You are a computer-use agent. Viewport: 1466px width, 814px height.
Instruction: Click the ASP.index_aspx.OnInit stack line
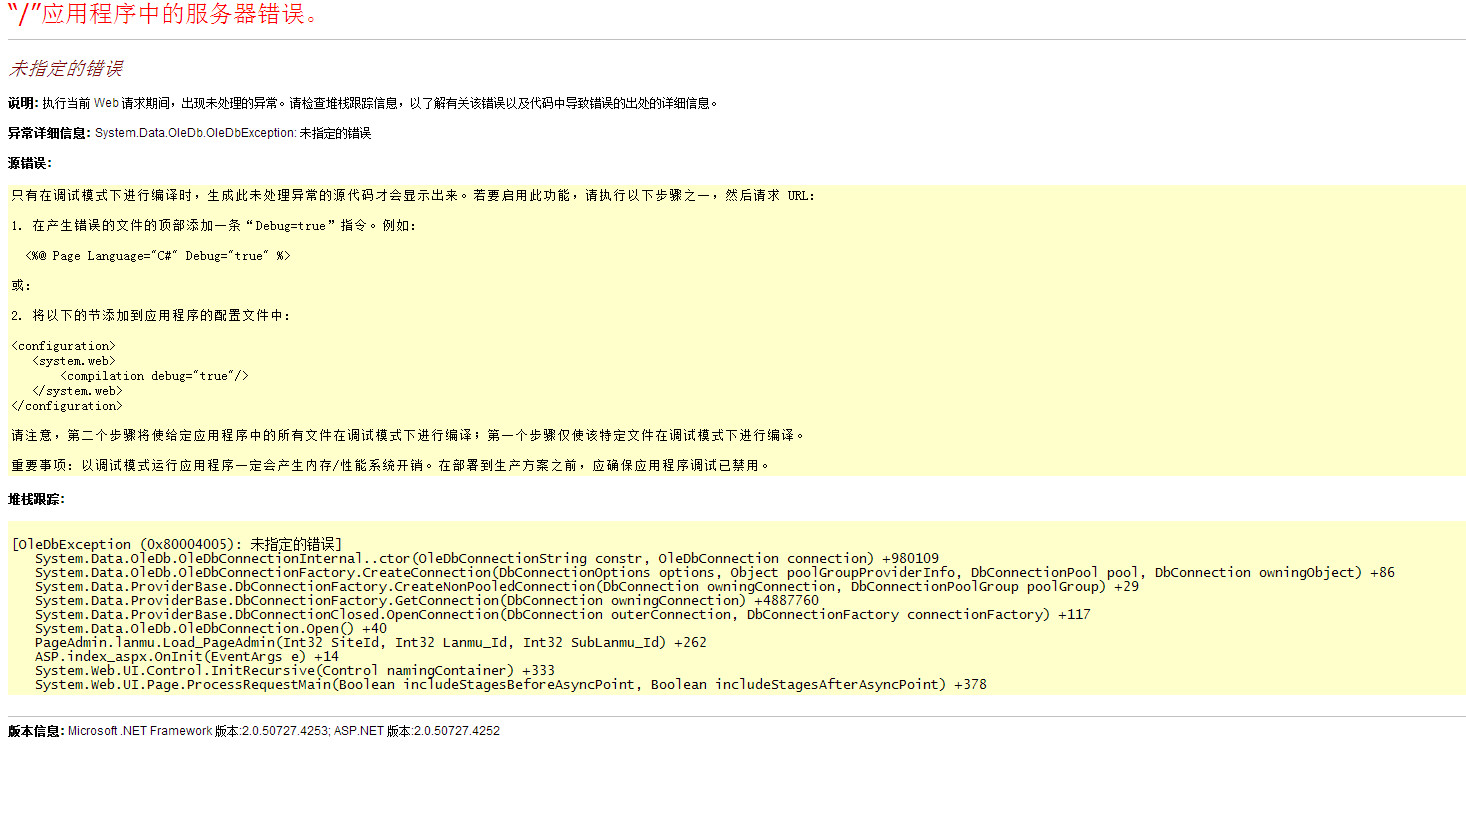coord(186,657)
